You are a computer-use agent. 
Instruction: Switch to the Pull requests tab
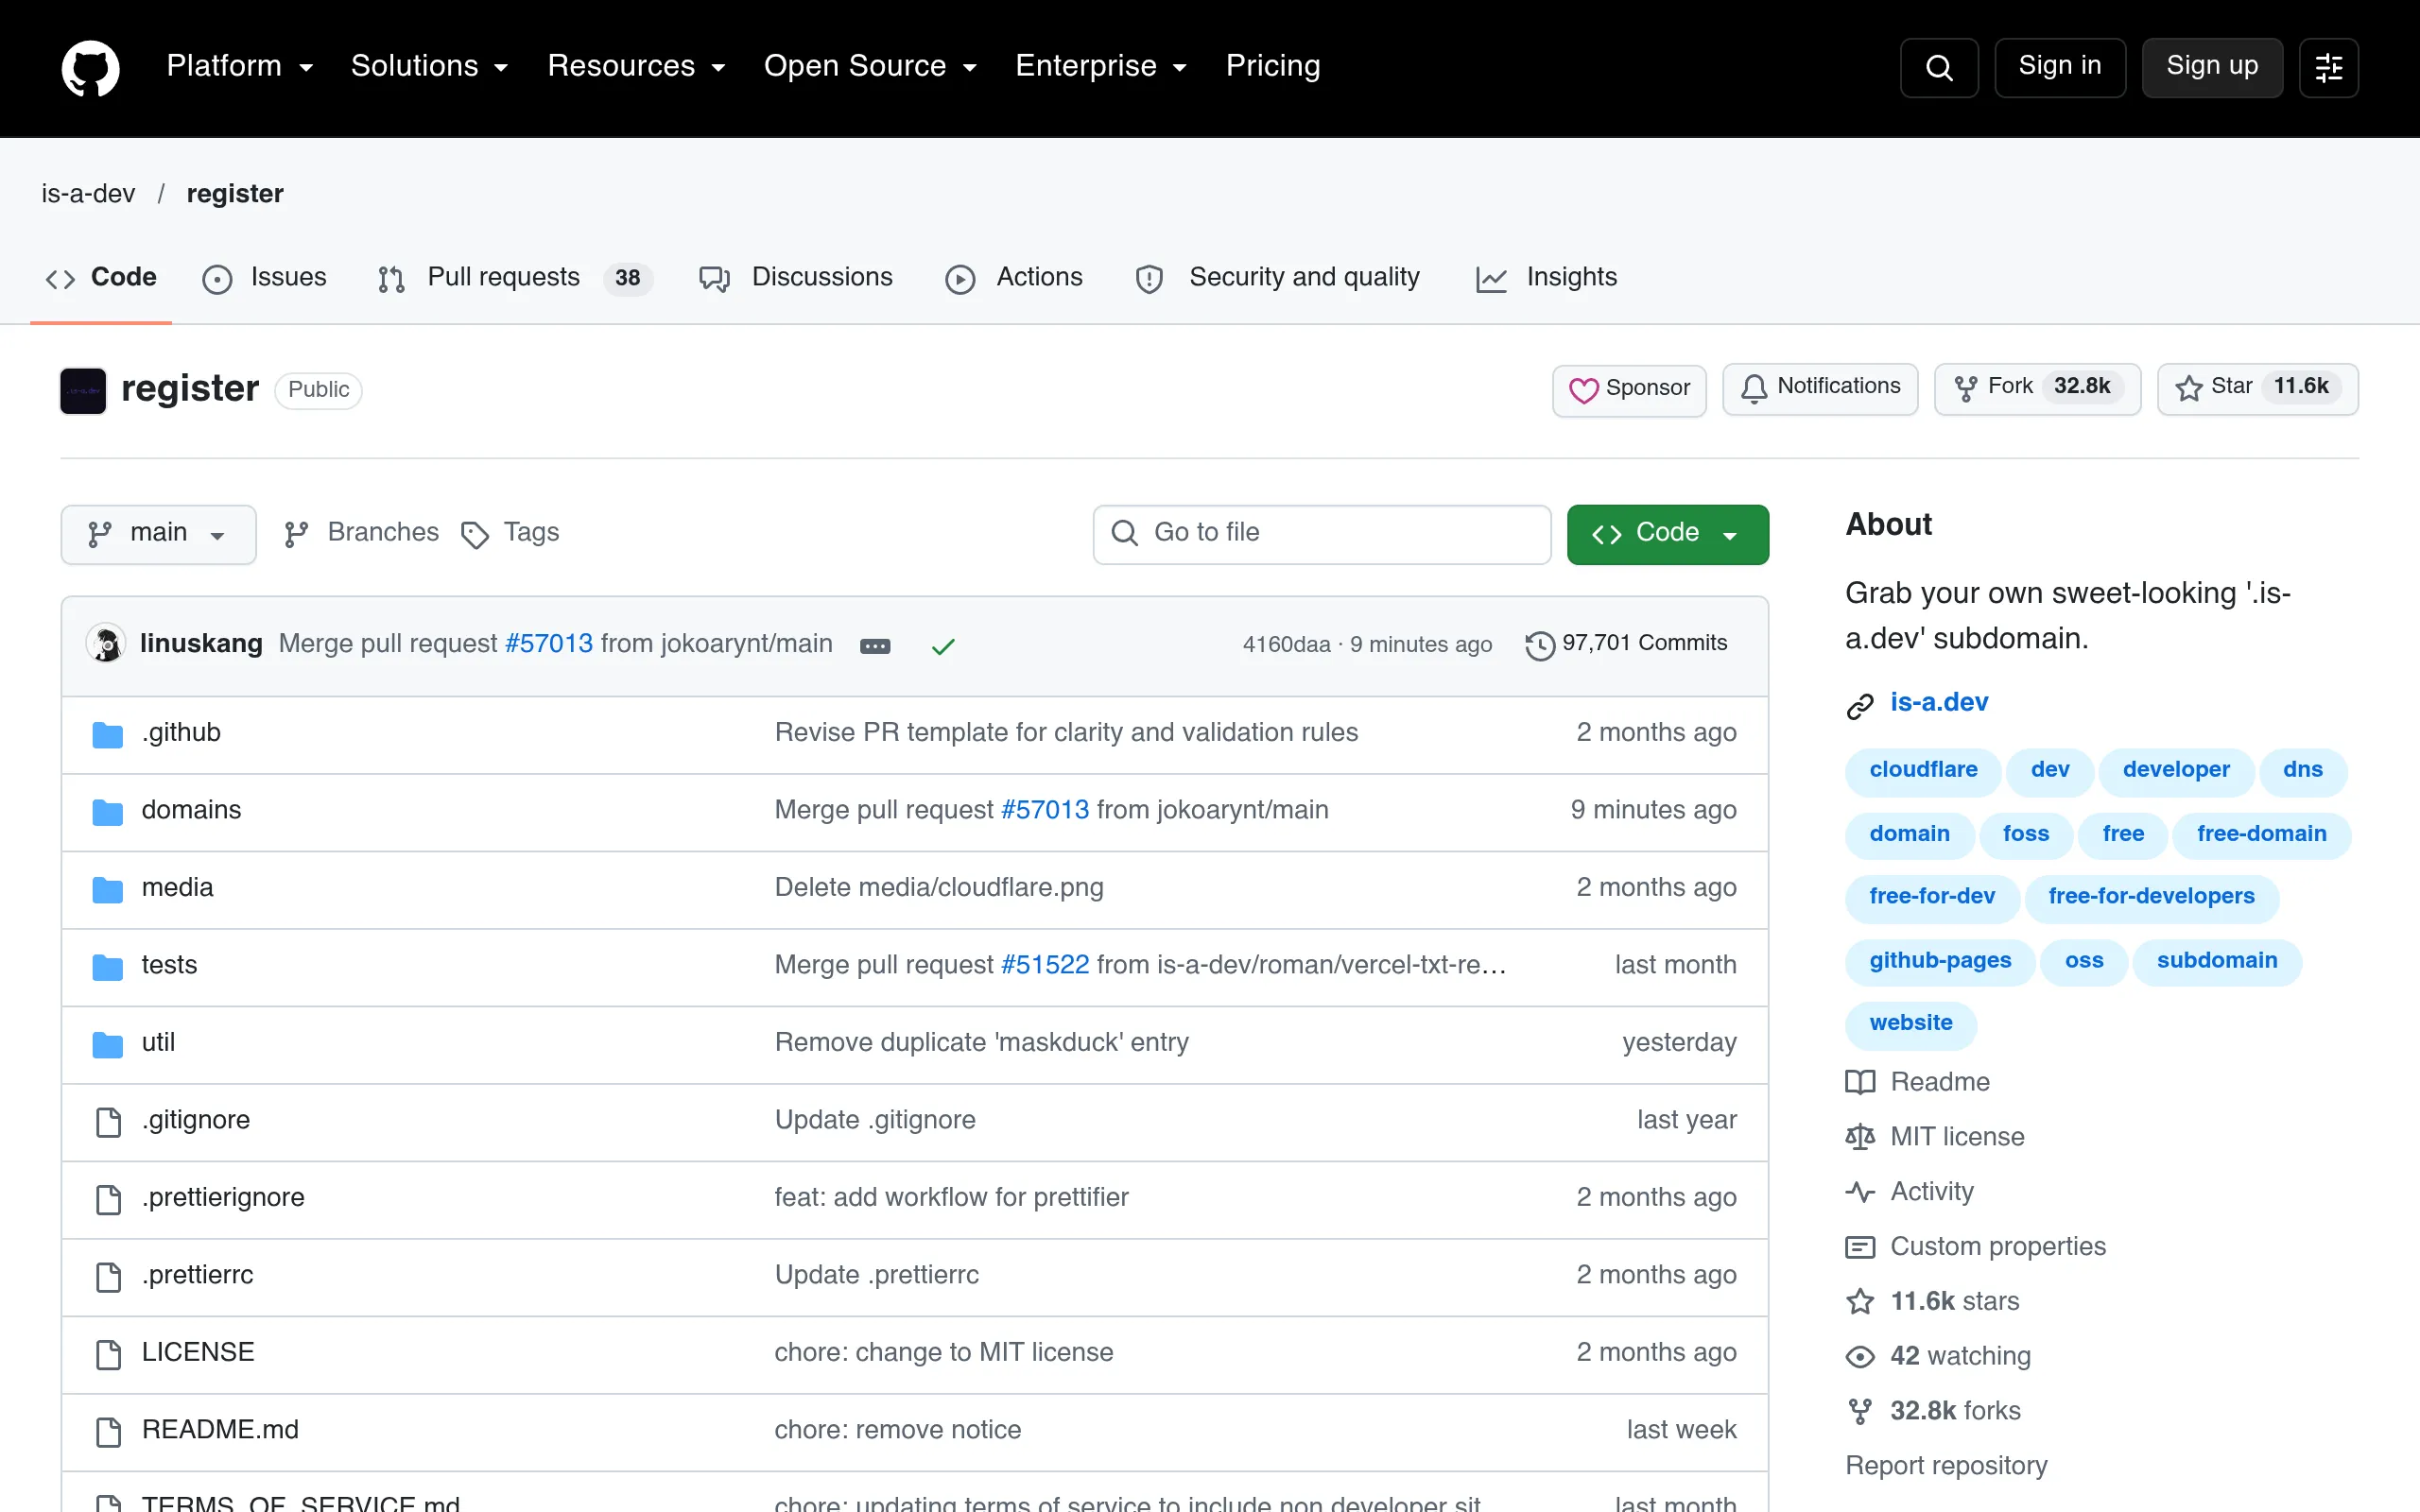pos(514,278)
